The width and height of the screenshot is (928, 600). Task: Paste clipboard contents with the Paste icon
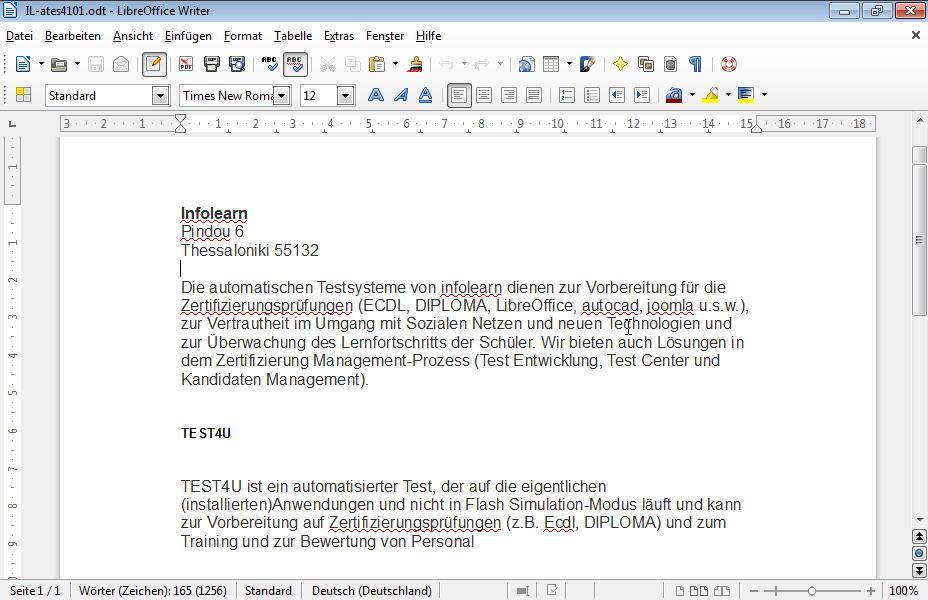pos(376,64)
